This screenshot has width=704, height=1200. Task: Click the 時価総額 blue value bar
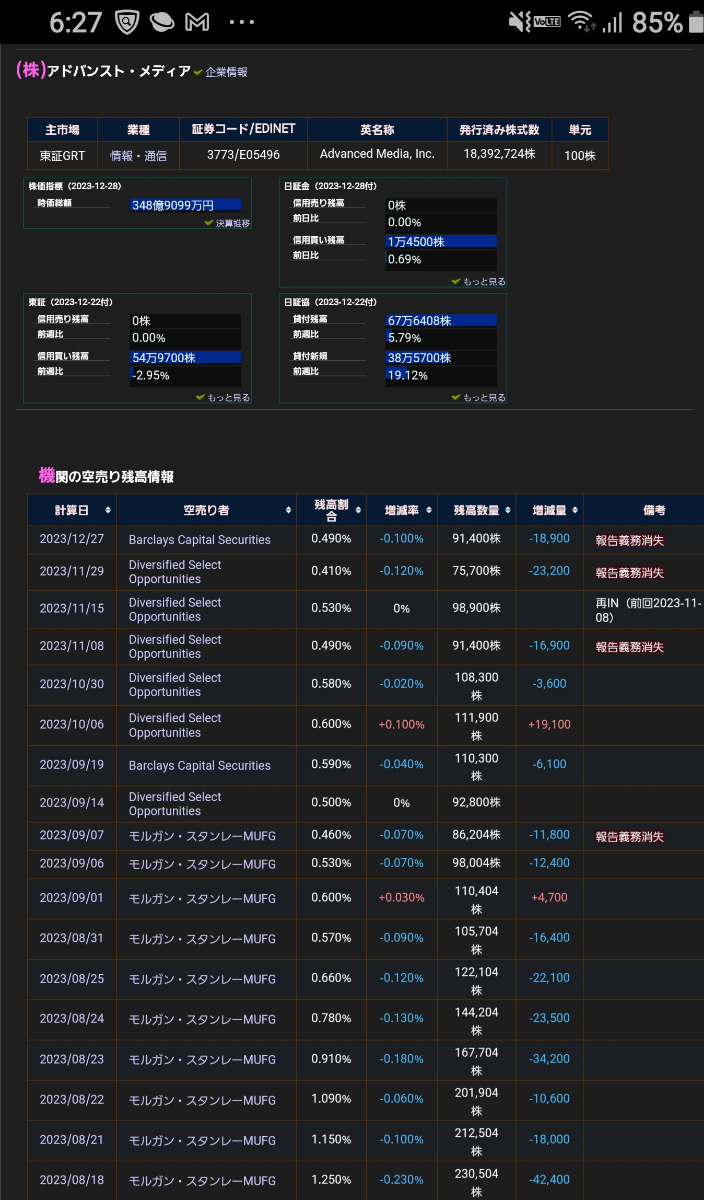(186, 205)
